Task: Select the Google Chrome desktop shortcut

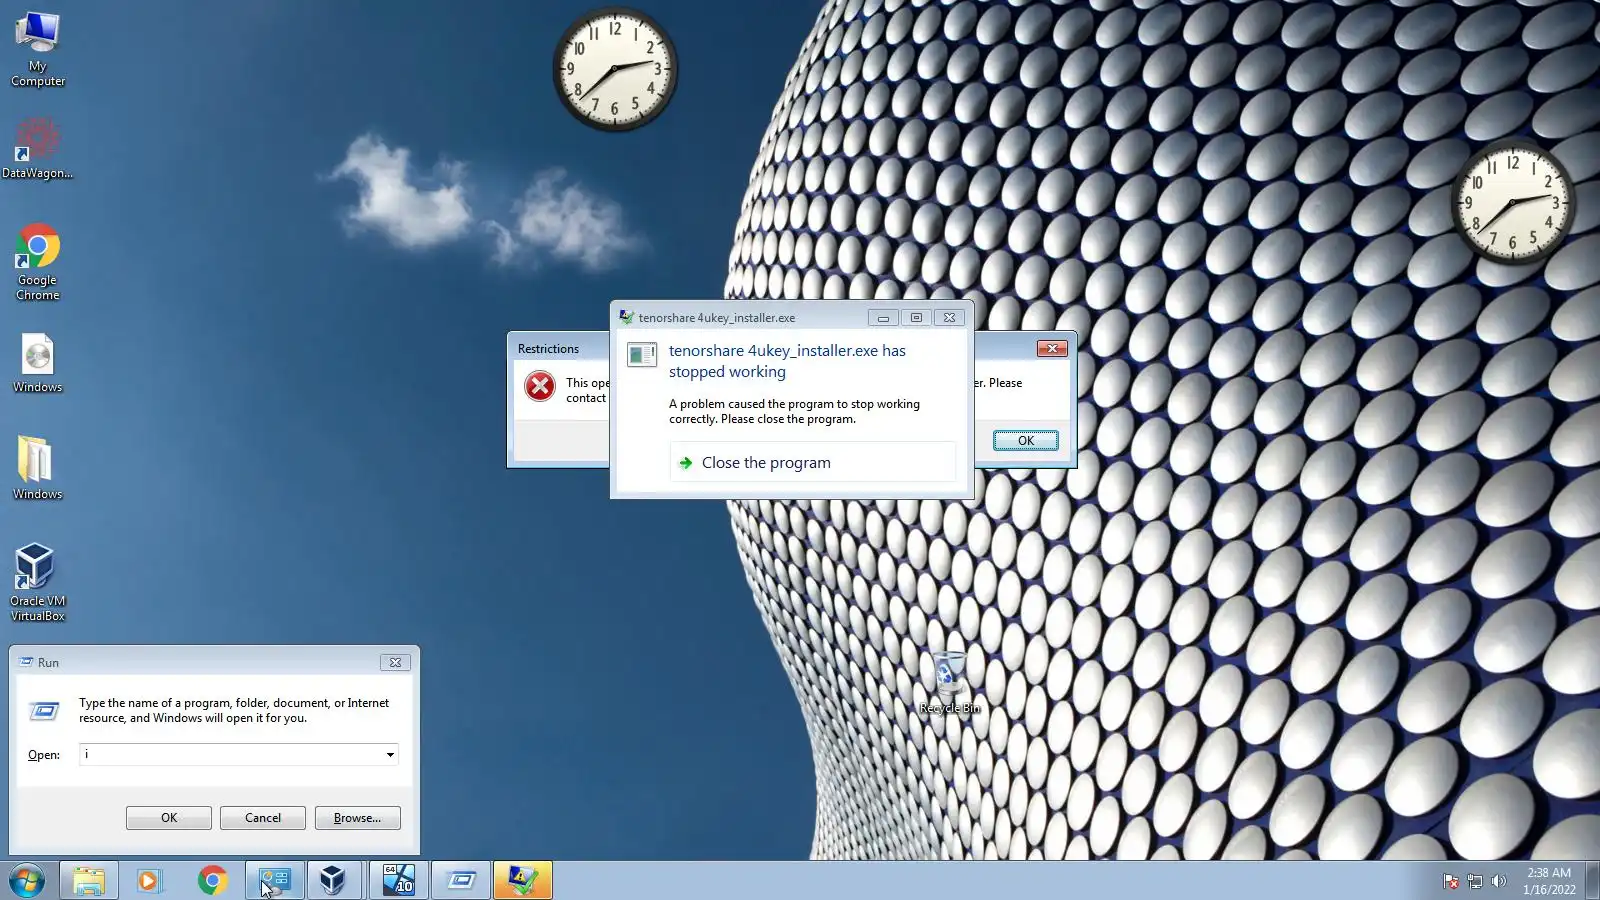Action: pyautogui.click(x=38, y=262)
